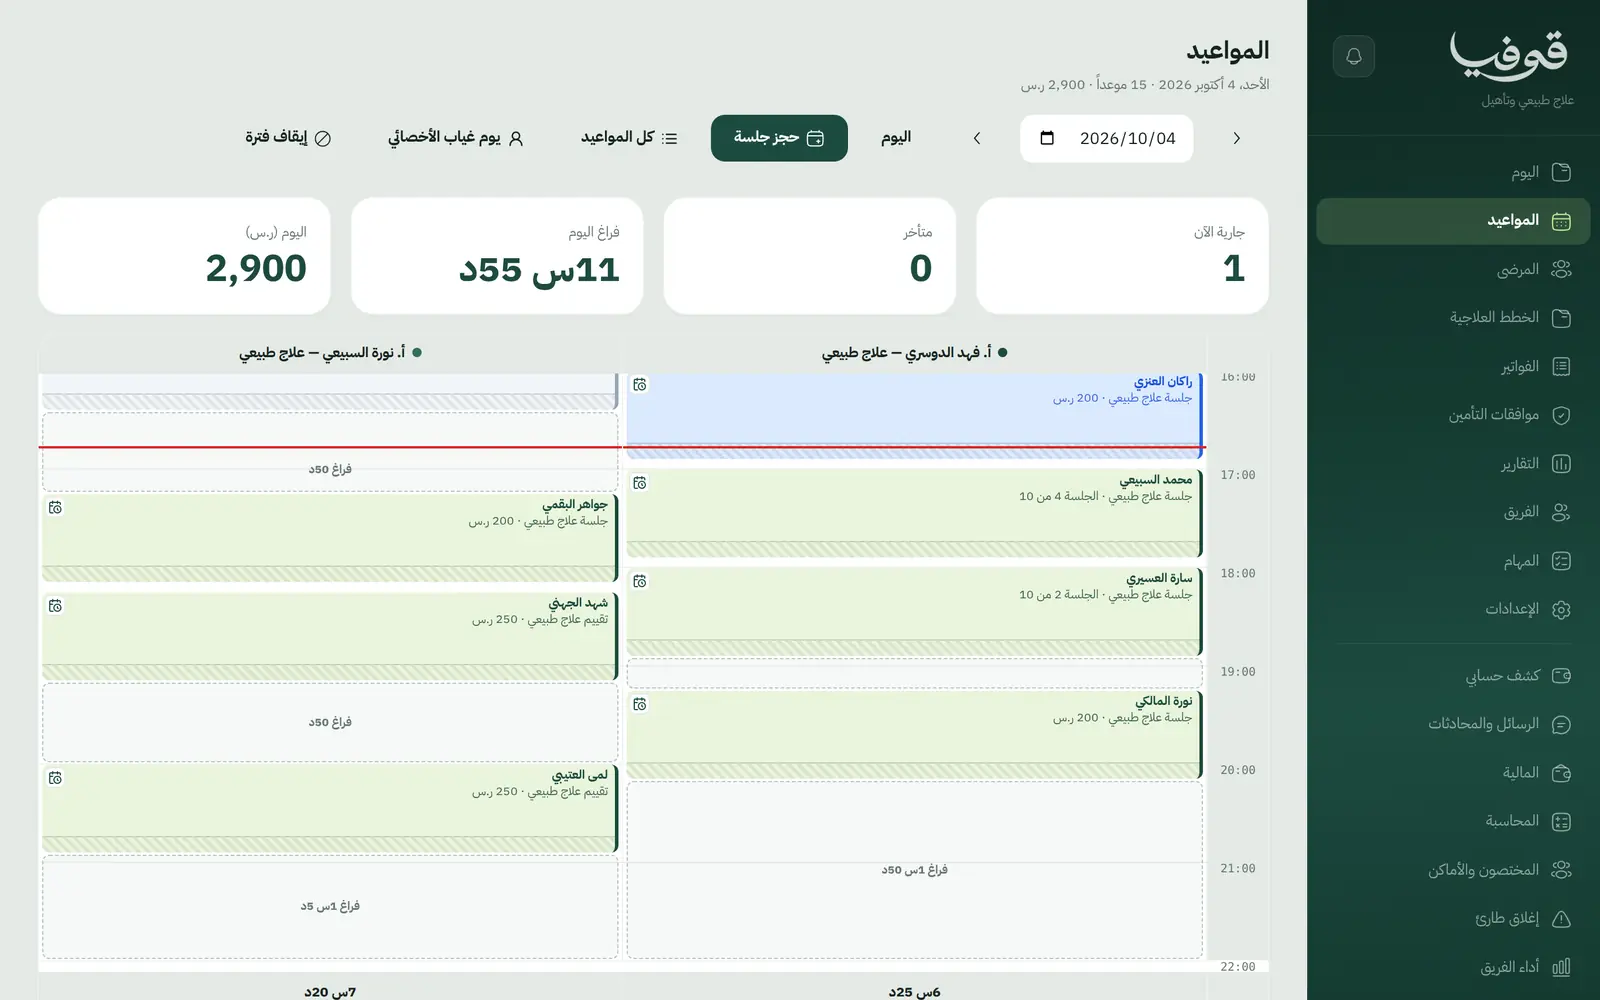Click the free slot فراغ 1س 5د
The image size is (1600, 1000).
[330, 906]
